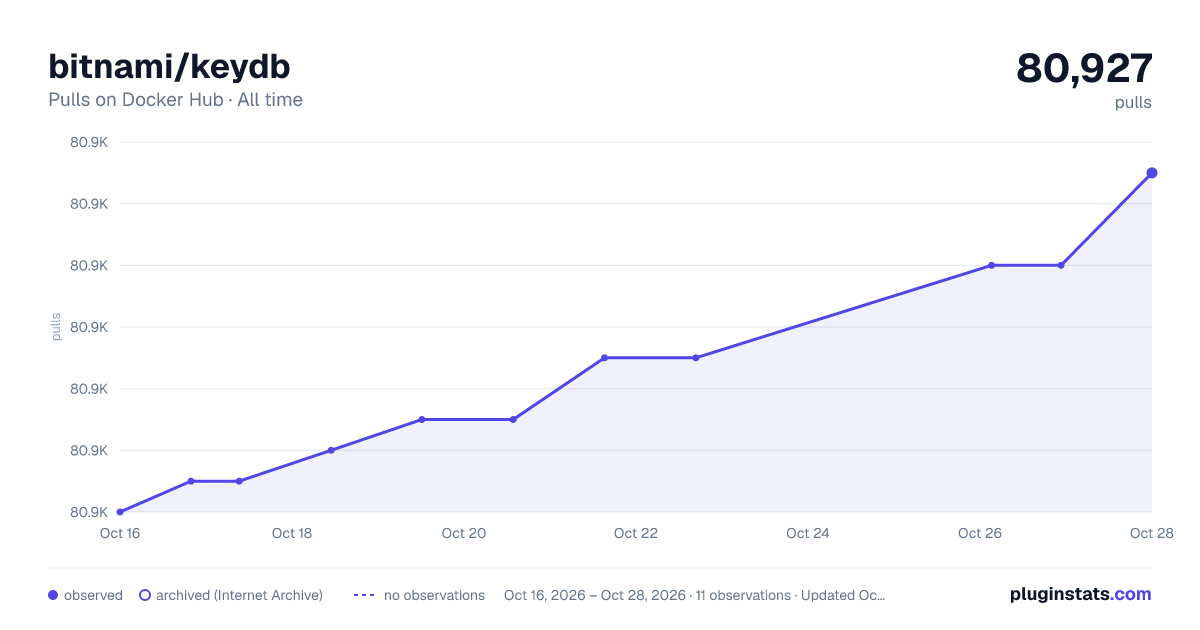Select the data point above the Oct 18 label

(x=331, y=450)
